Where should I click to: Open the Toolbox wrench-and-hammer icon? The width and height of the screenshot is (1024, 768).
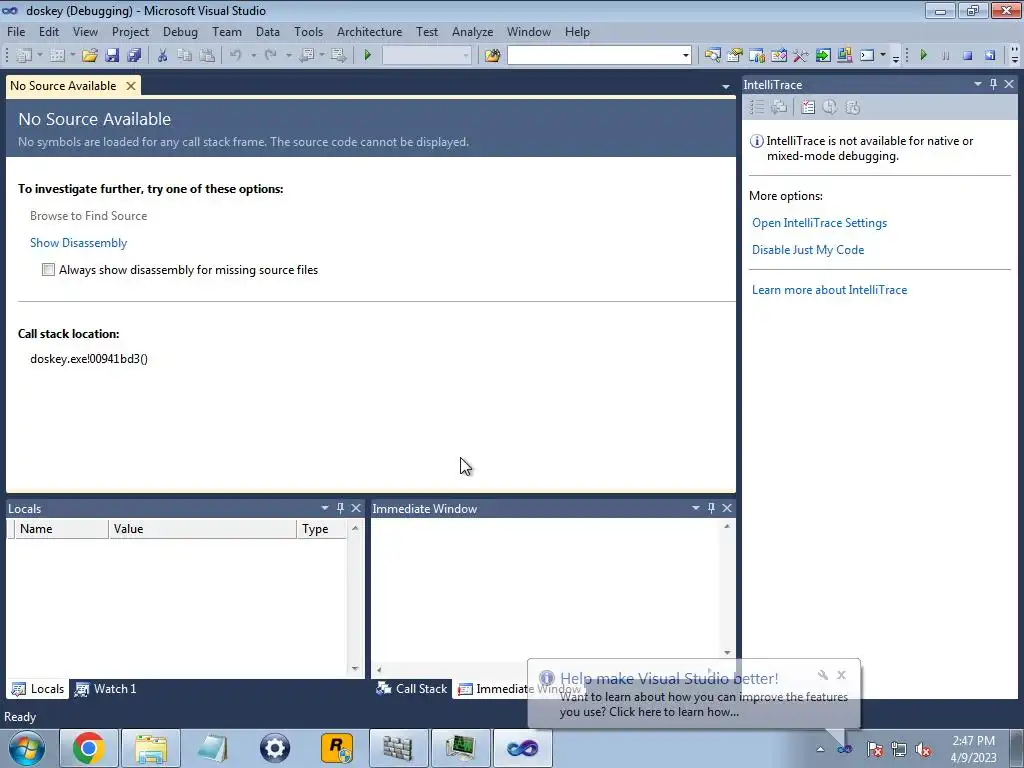tap(801, 56)
